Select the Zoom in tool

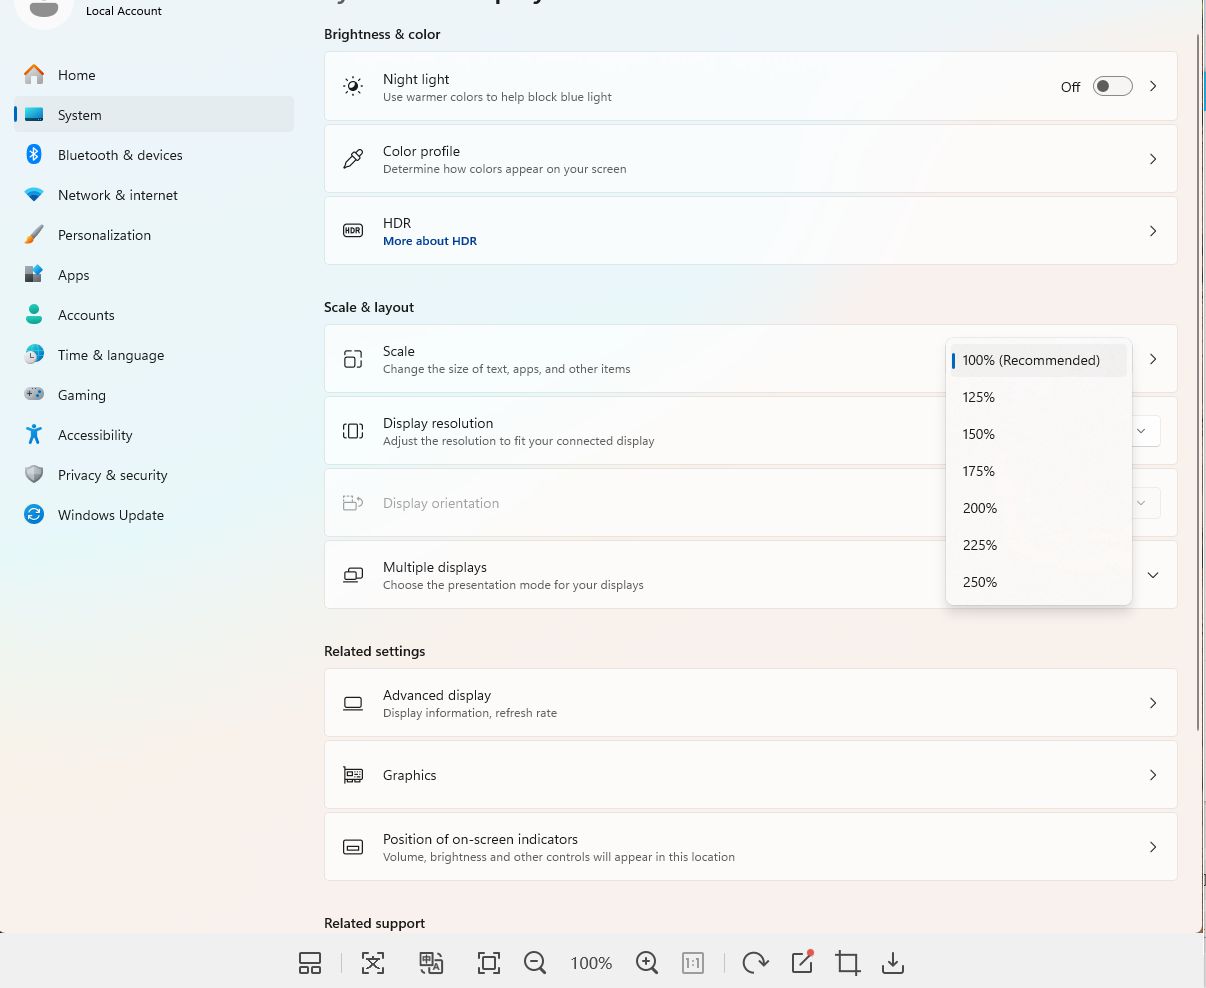(x=647, y=963)
